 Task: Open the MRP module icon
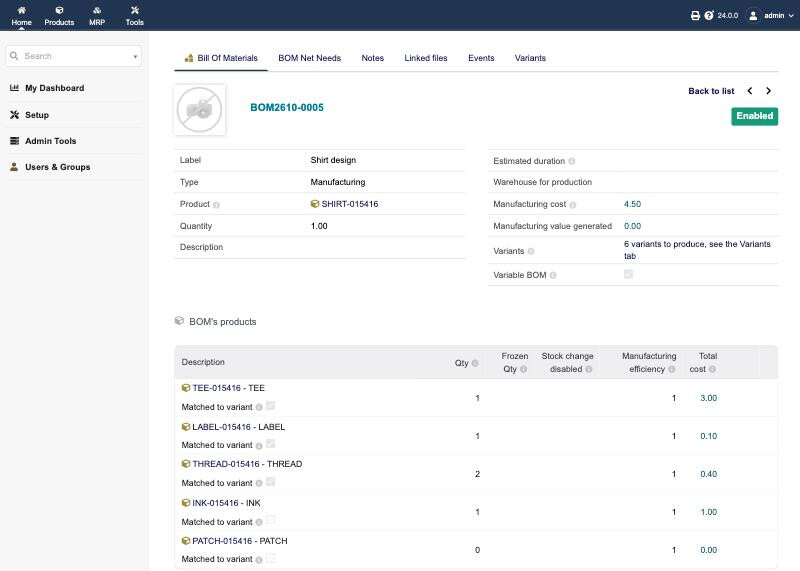(97, 10)
